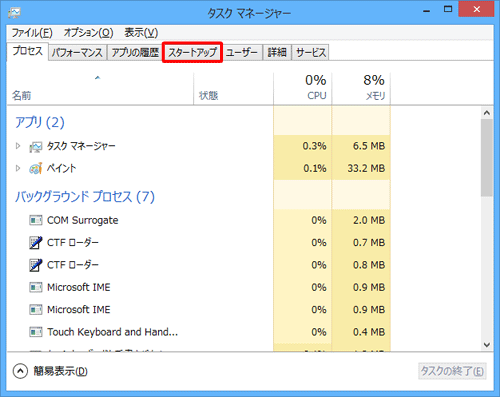
Task: Switch to the サービス tab
Action: [311, 52]
